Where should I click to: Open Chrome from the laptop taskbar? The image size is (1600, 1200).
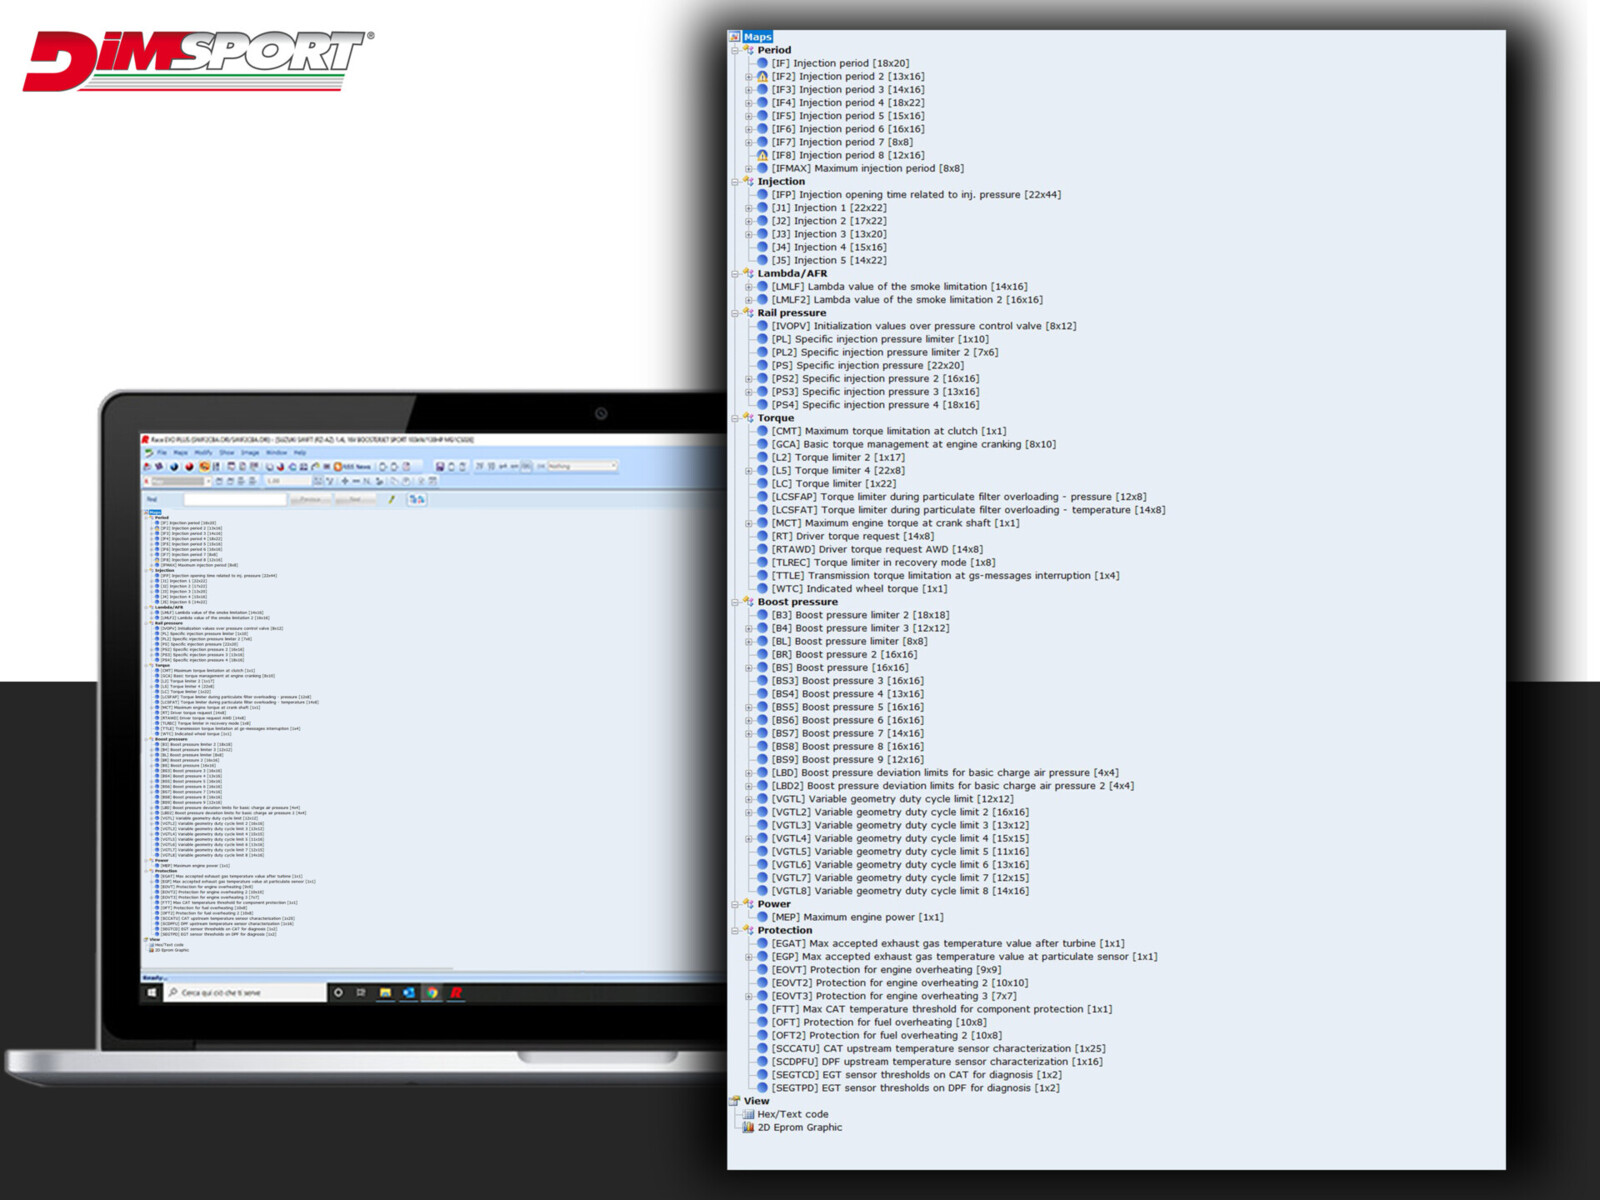click(x=432, y=993)
